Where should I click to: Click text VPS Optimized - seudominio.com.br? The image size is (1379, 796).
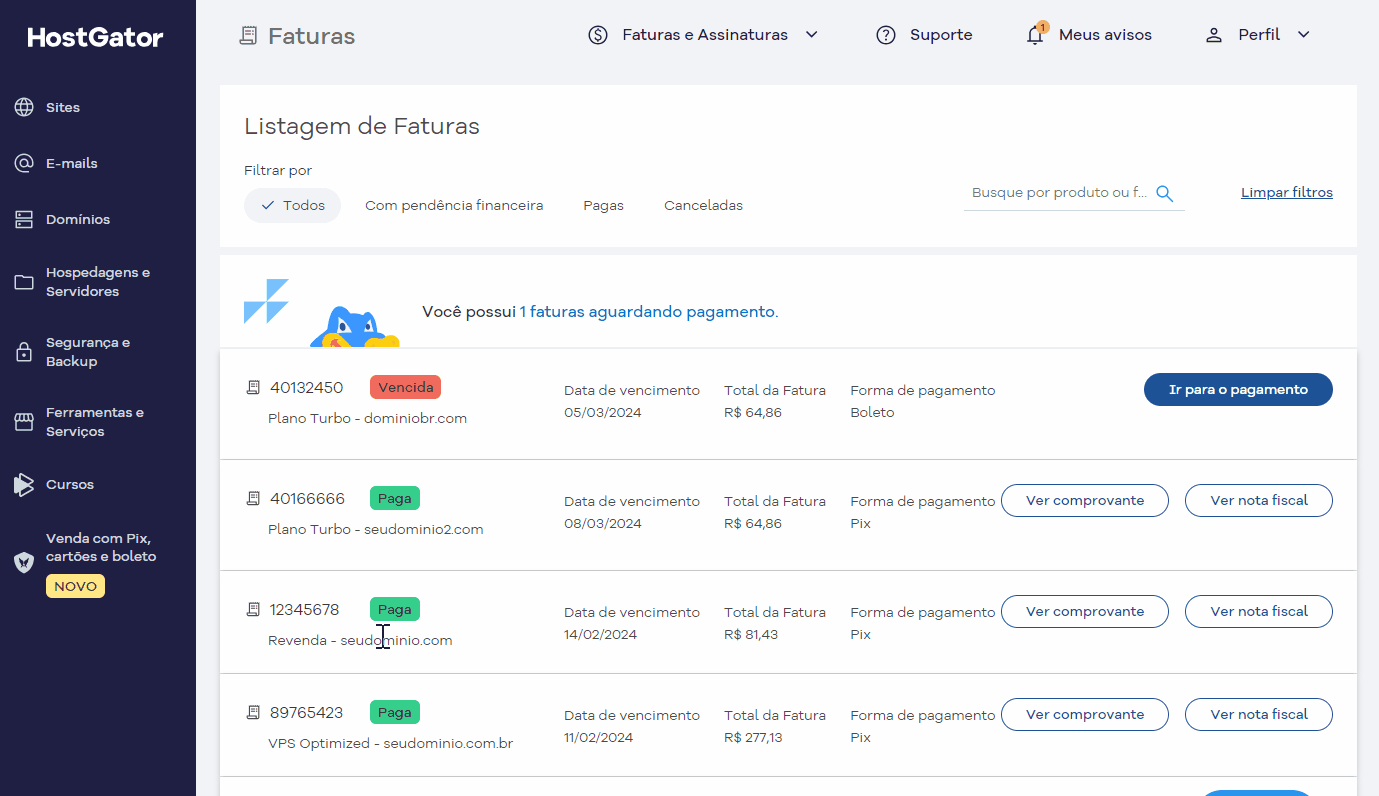pos(391,744)
